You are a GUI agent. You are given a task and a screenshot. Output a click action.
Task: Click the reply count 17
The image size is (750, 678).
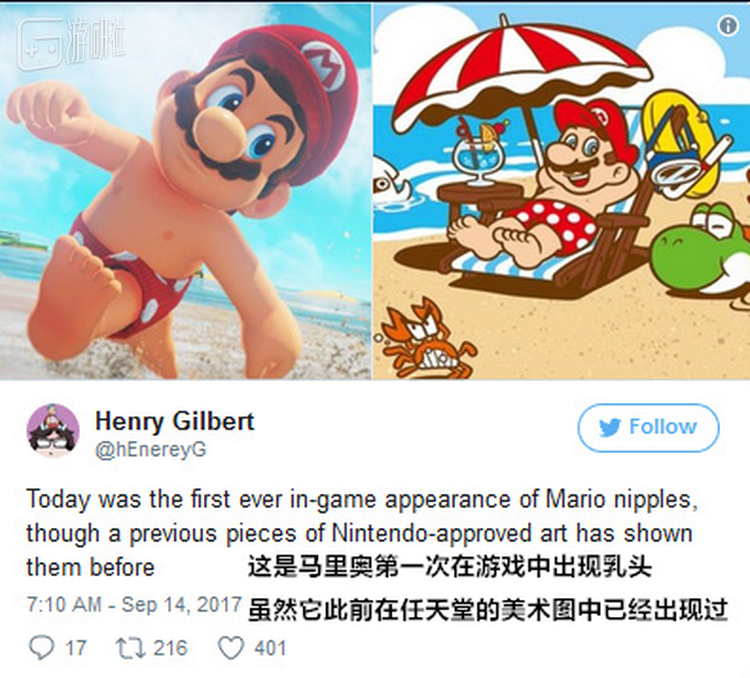[76, 648]
